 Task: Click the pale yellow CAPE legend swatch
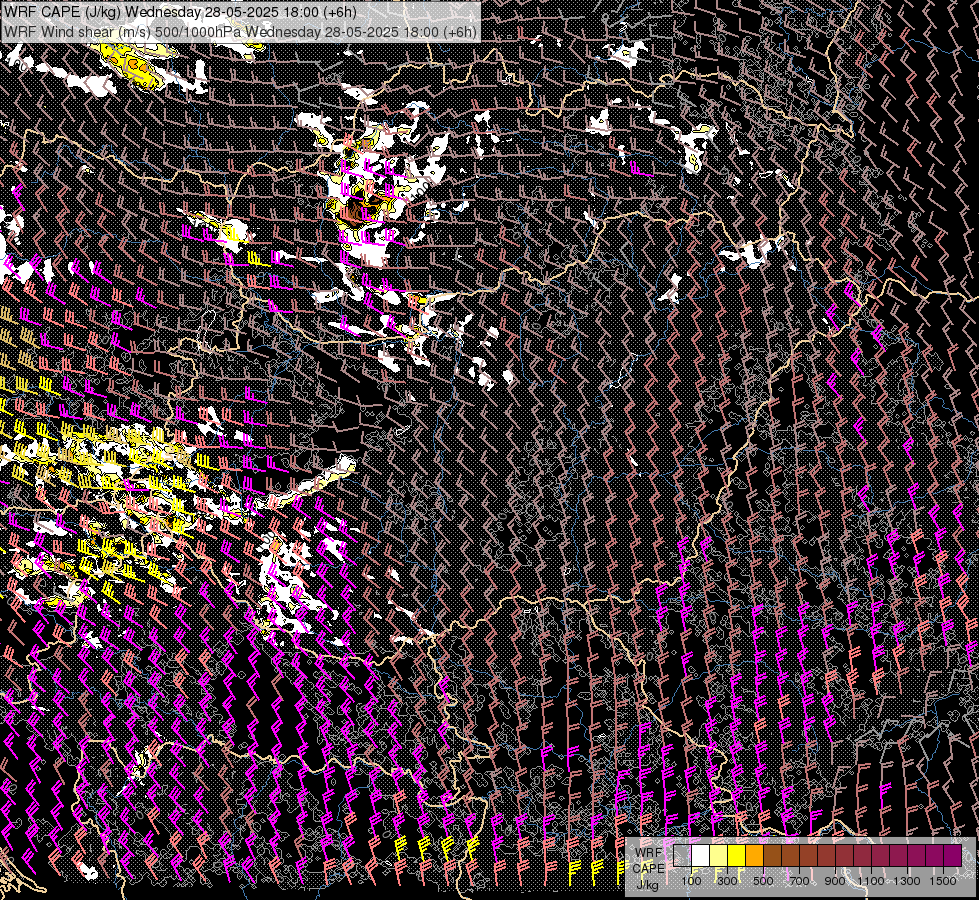pos(719,855)
